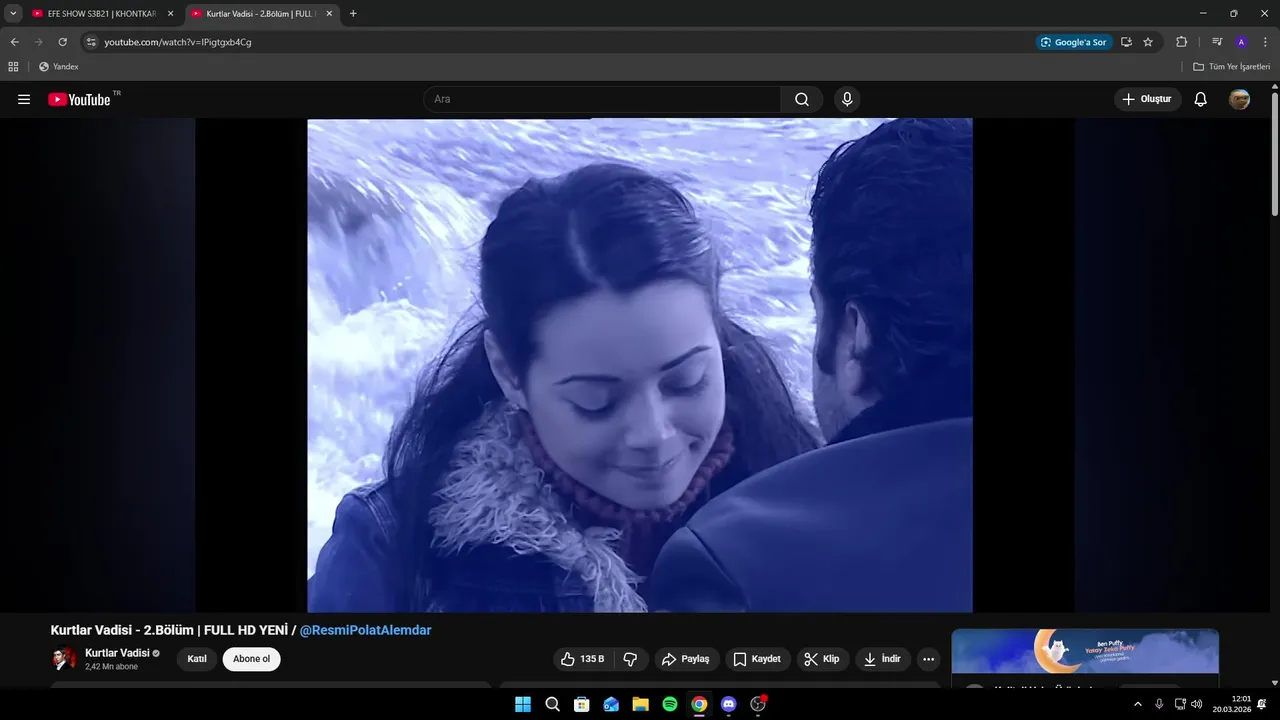Launch Microsoft Store from the taskbar

click(x=581, y=704)
